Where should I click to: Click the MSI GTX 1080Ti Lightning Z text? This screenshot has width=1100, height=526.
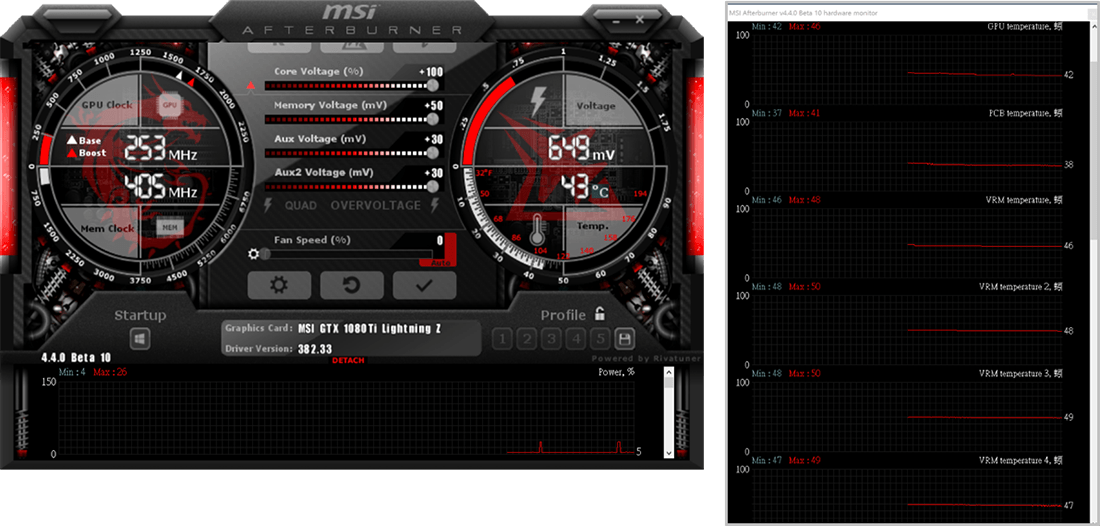click(370, 328)
